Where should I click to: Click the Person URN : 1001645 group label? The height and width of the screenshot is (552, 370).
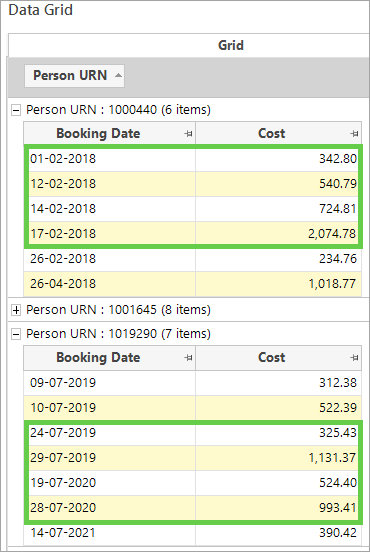point(118,310)
